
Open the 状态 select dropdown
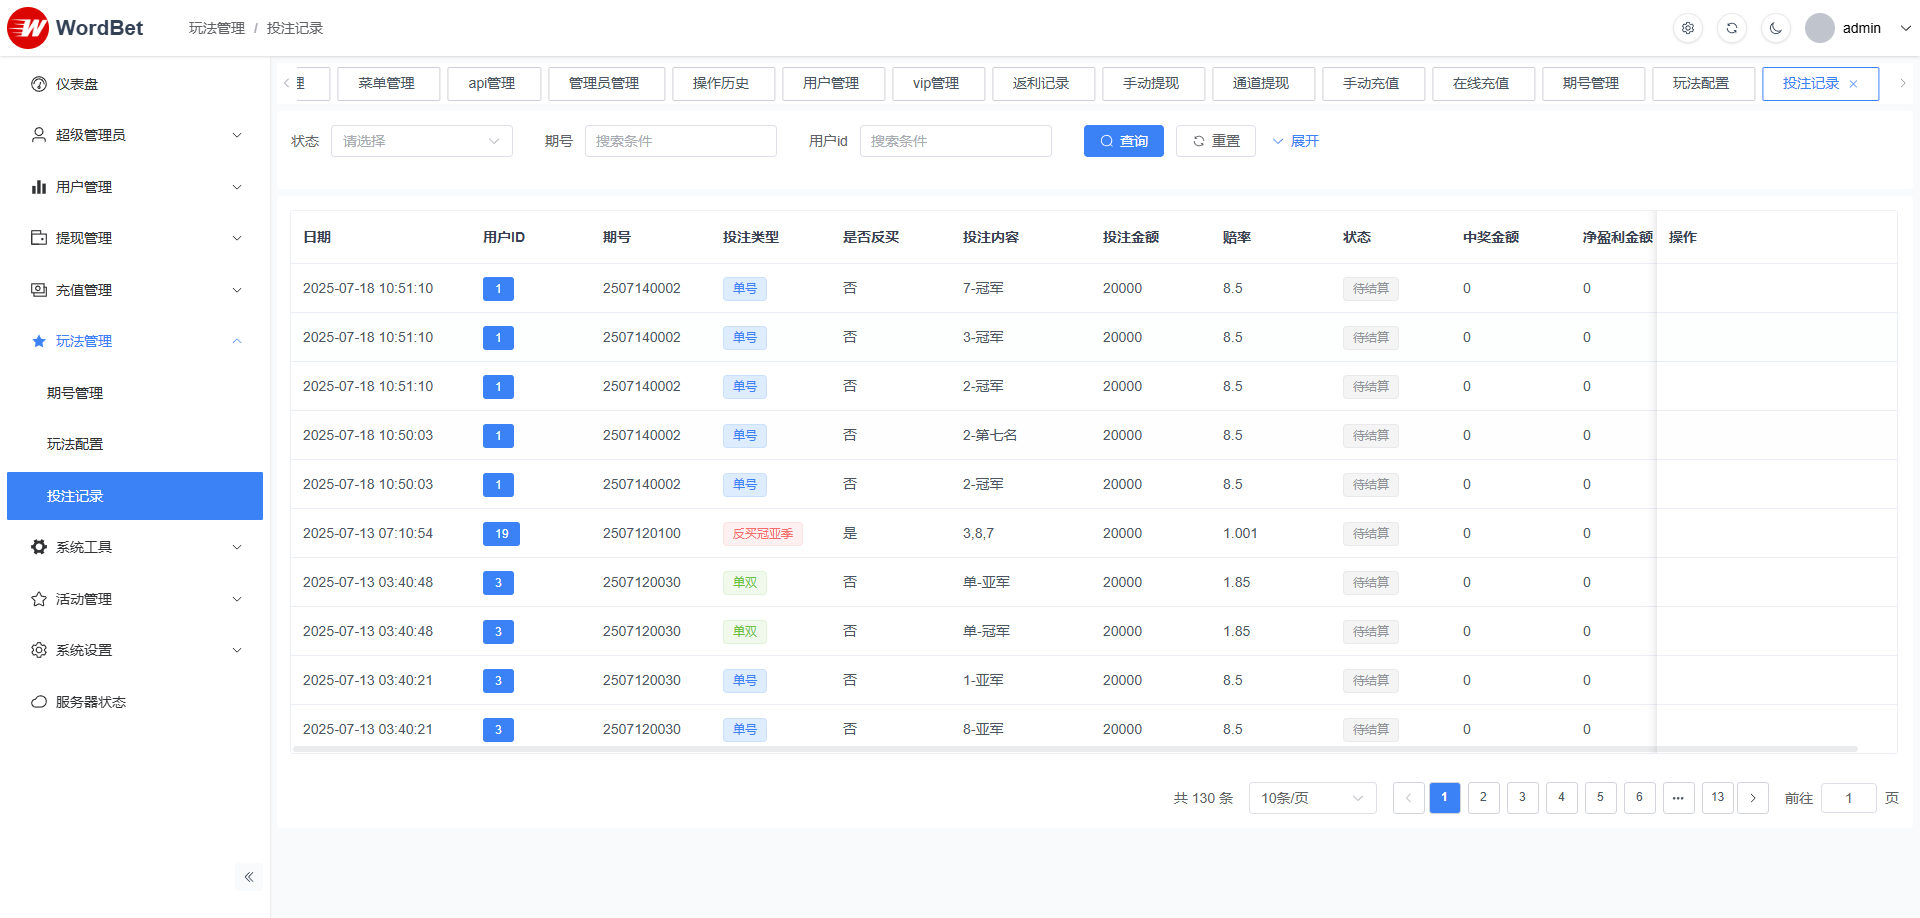pyautogui.click(x=421, y=141)
